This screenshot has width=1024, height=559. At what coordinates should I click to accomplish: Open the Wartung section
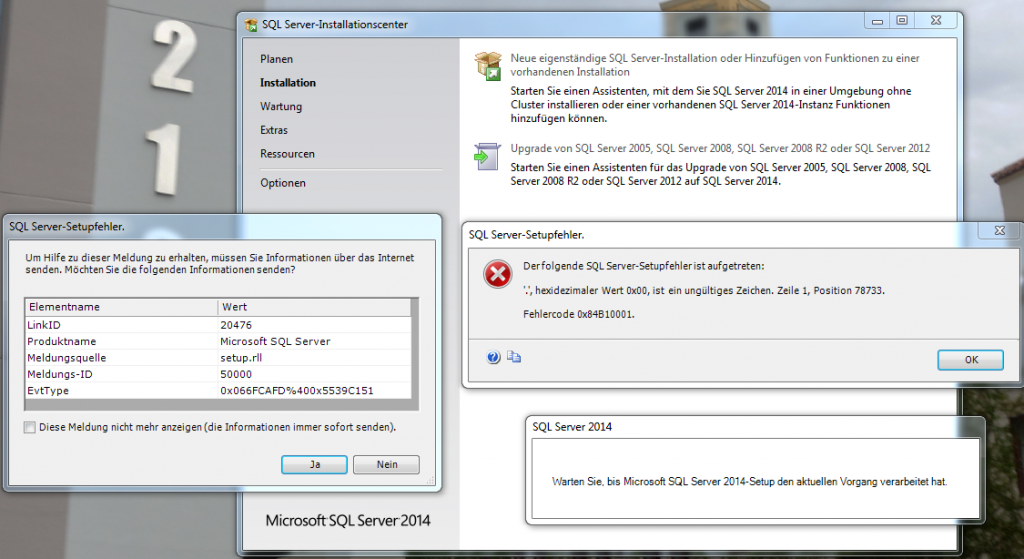point(281,106)
